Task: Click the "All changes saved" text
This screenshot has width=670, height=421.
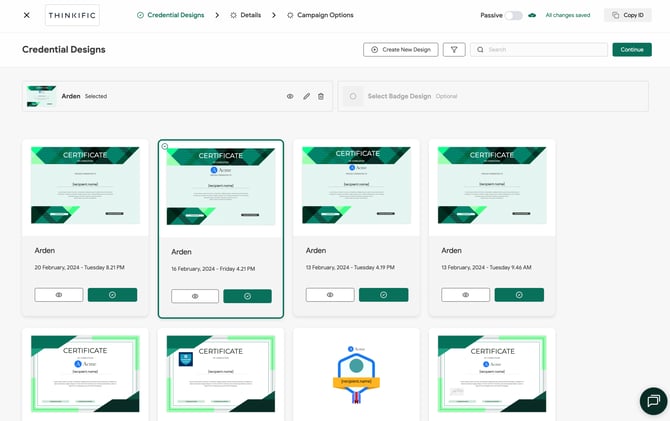Action: [568, 15]
